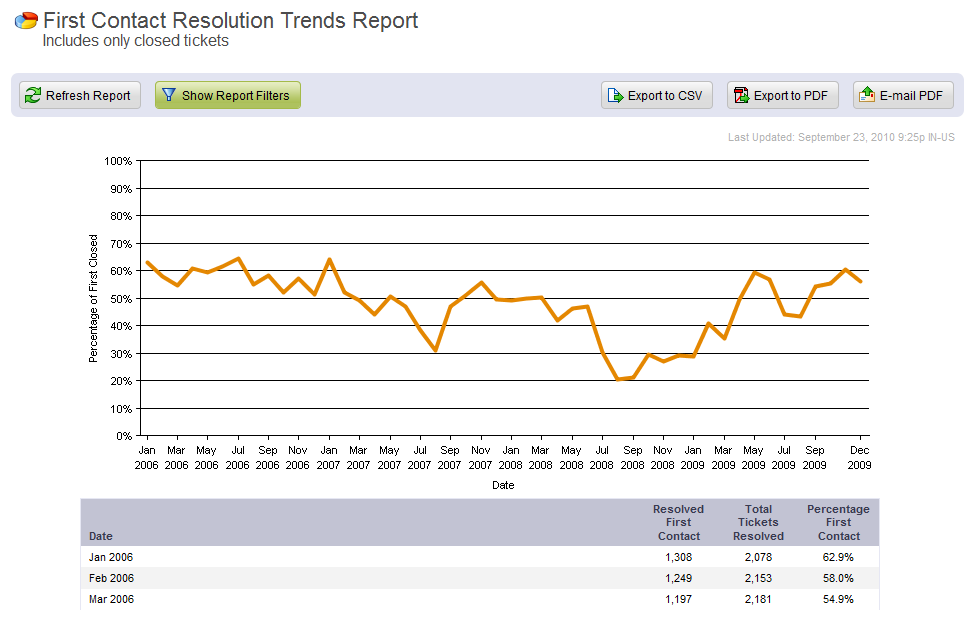This screenshot has width=975, height=620.
Task: Click the Percentage of First Closed axis title
Action: pyautogui.click(x=93, y=298)
